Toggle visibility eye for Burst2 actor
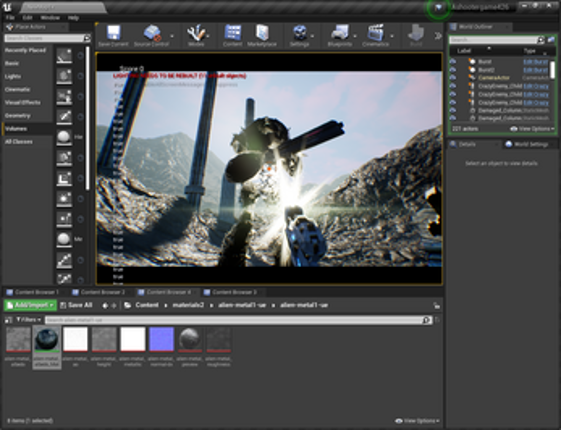This screenshot has height=430, width=561. 453,70
